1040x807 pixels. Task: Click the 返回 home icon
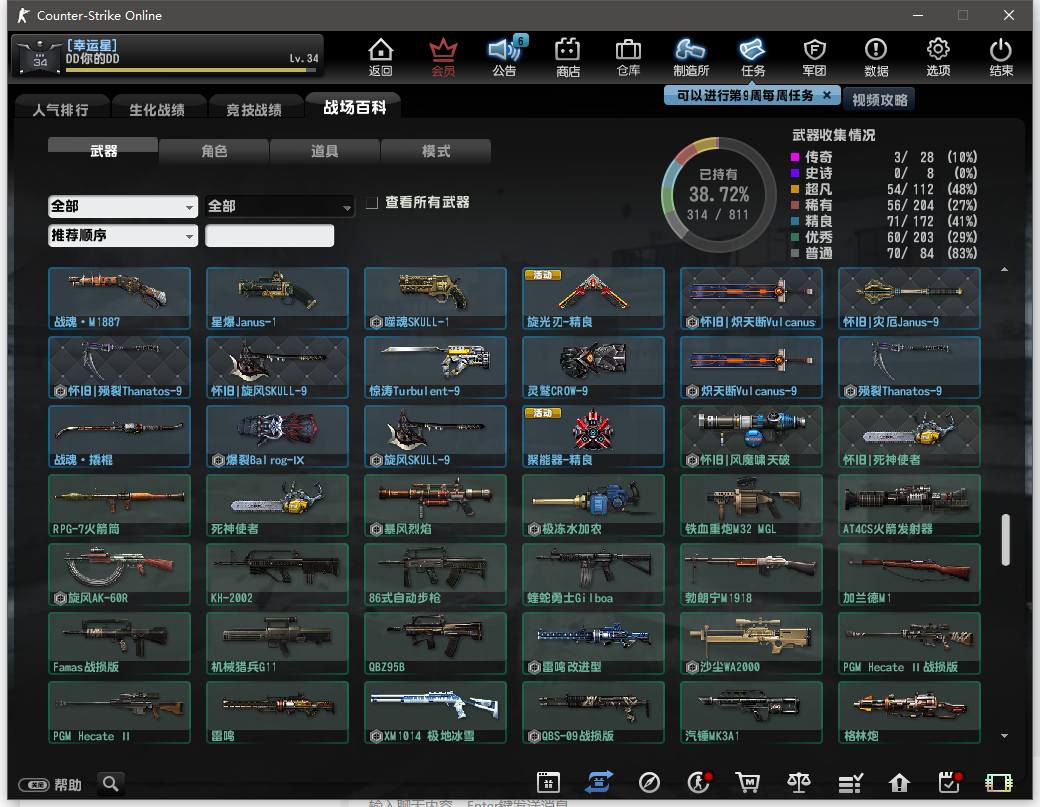[381, 57]
